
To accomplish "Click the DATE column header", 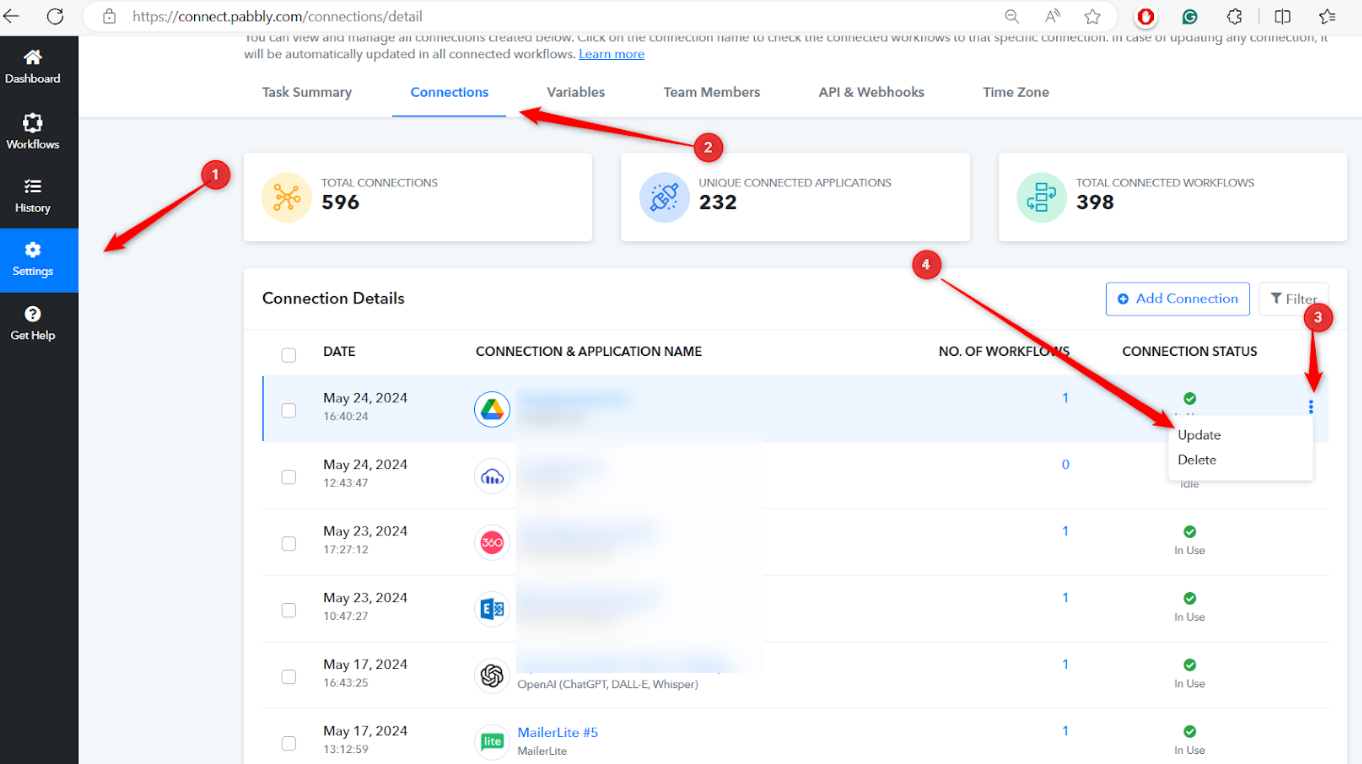I will tap(339, 351).
